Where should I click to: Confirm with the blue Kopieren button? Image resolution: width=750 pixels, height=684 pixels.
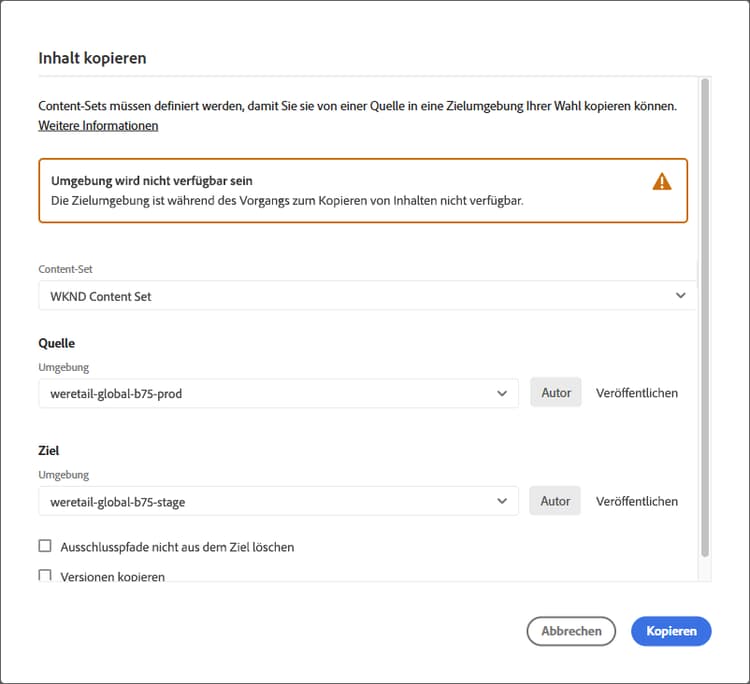click(670, 631)
